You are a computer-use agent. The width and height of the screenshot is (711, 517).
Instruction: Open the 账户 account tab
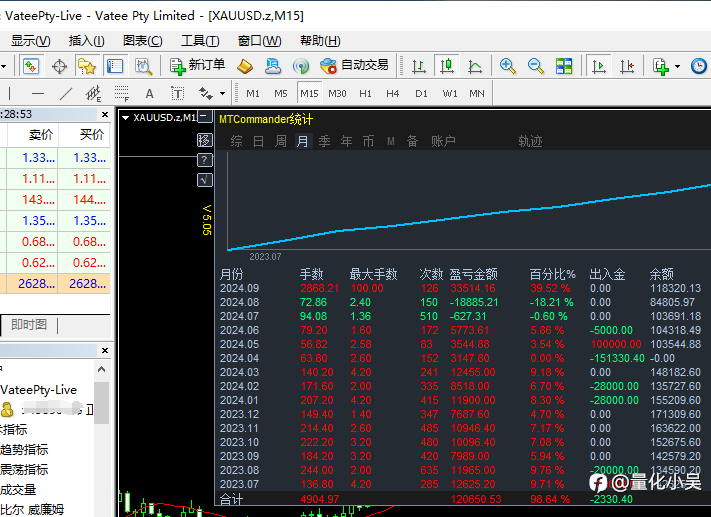[443, 141]
